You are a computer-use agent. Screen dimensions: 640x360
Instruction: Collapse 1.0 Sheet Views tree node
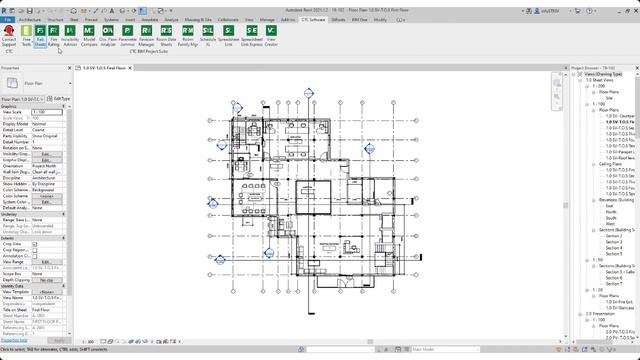click(x=580, y=80)
